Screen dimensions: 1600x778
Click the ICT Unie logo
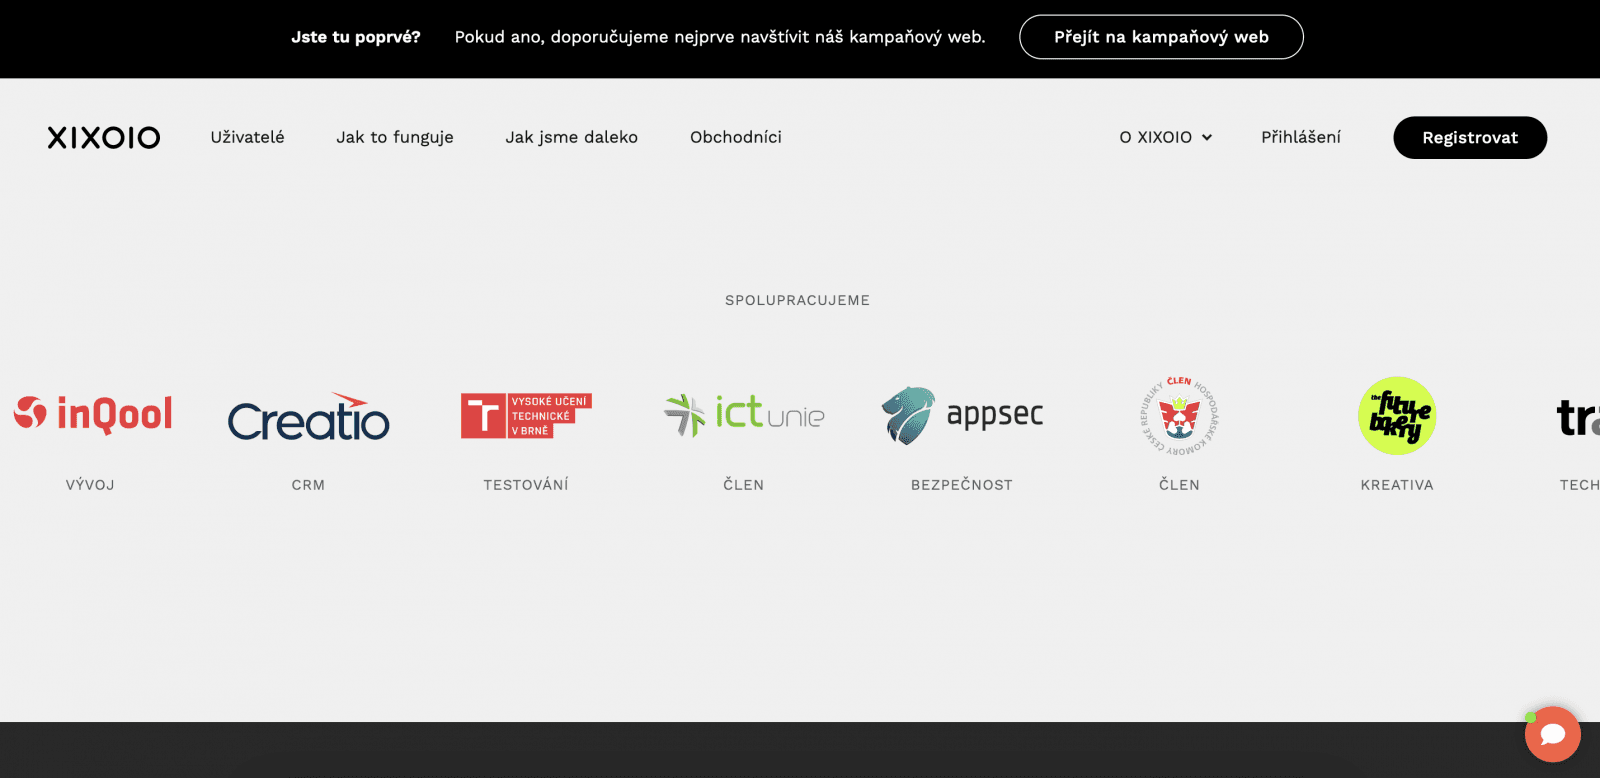tap(744, 414)
